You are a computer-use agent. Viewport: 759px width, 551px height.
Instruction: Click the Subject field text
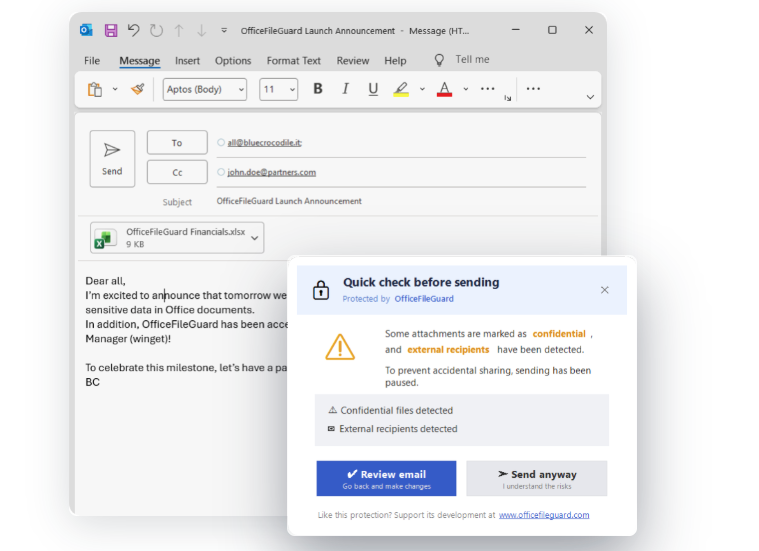(289, 201)
